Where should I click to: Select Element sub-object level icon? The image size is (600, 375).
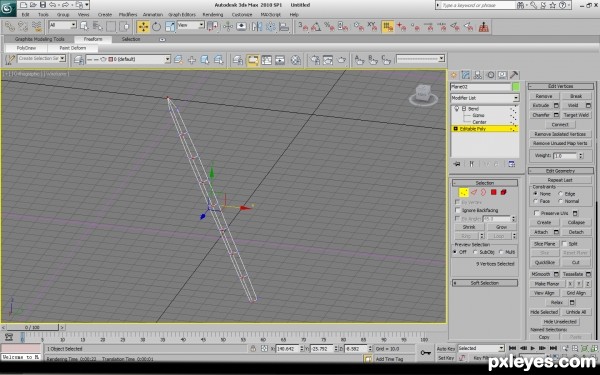click(x=504, y=192)
